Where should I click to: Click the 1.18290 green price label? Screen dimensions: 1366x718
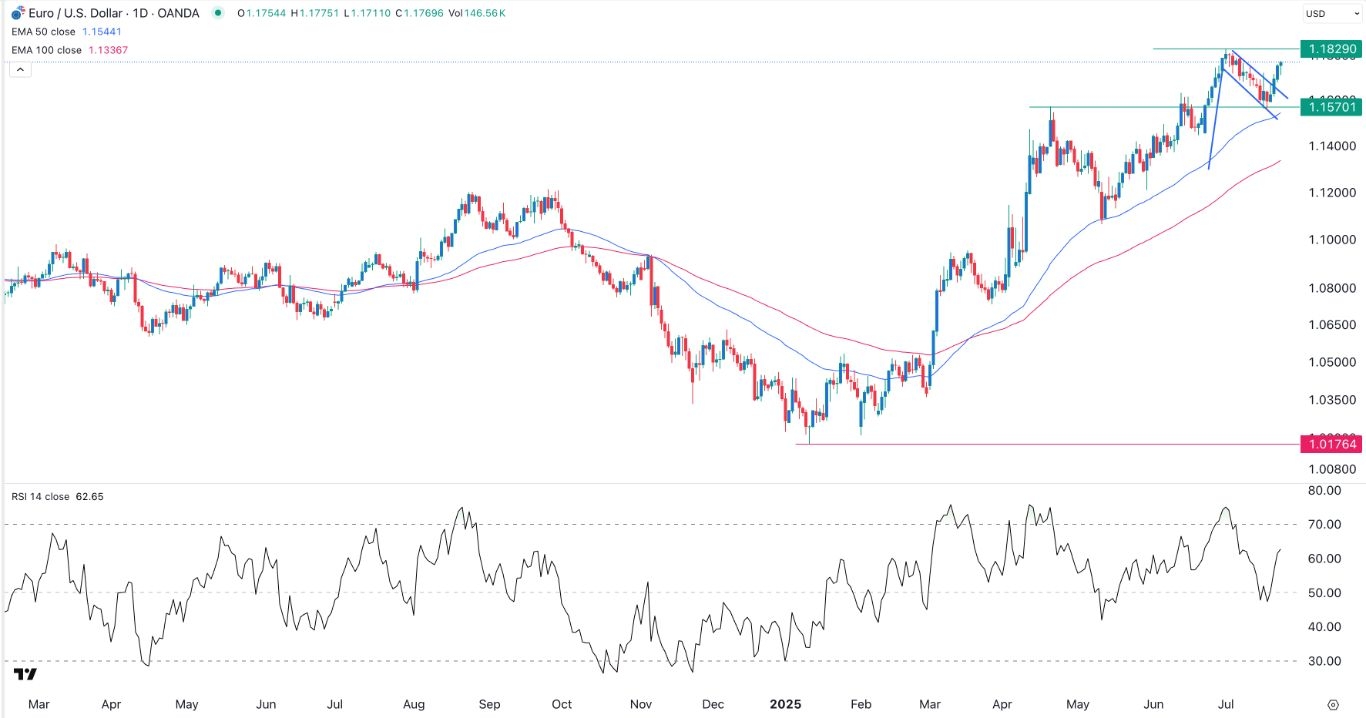click(1329, 48)
